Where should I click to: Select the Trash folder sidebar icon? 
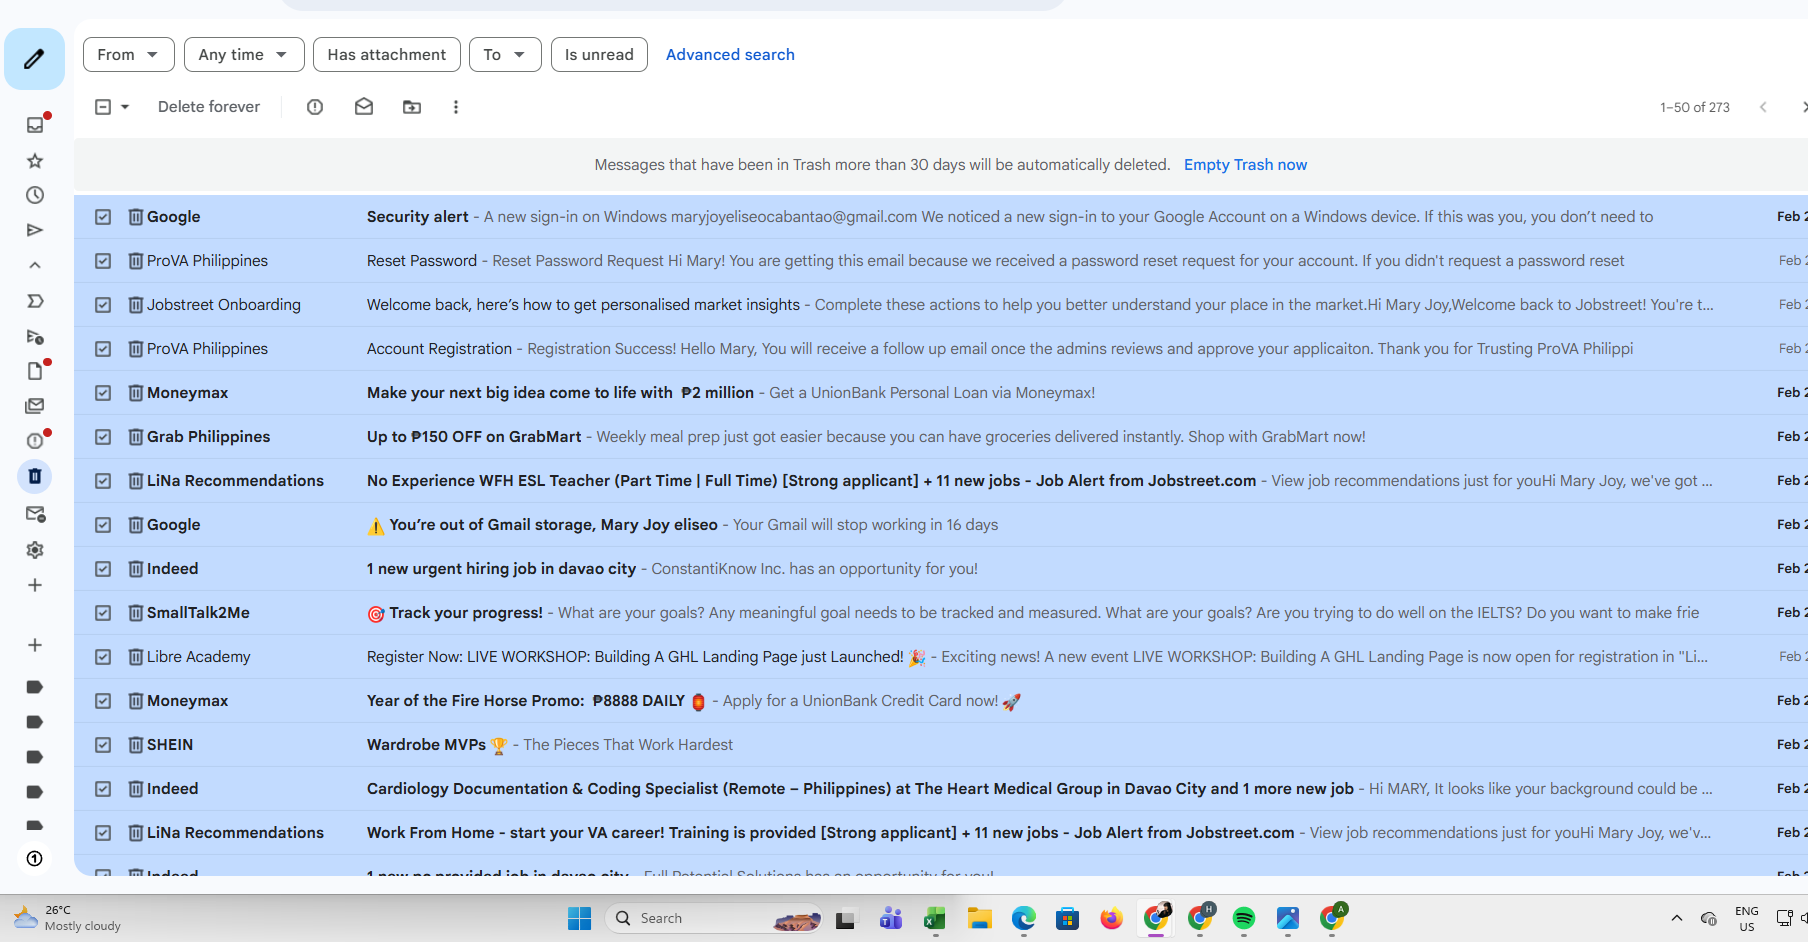(35, 476)
